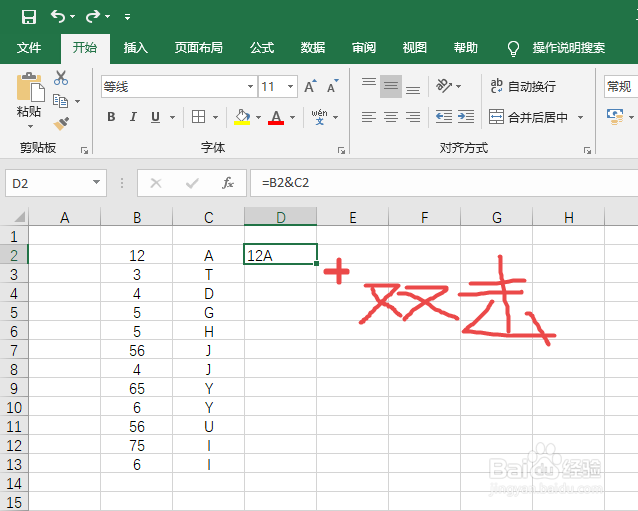
Task: Expand the 粘贴 options arrow
Action: click(30, 127)
